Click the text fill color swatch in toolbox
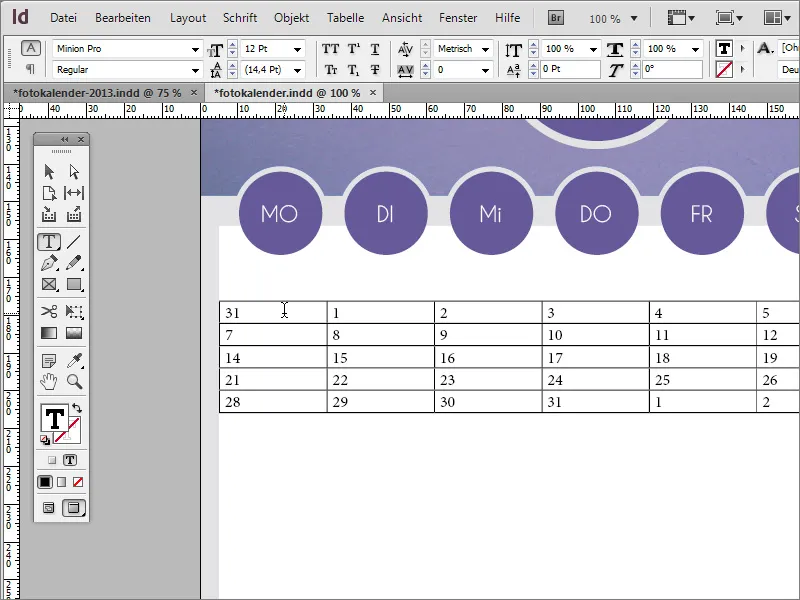This screenshot has width=800, height=600. [x=55, y=418]
